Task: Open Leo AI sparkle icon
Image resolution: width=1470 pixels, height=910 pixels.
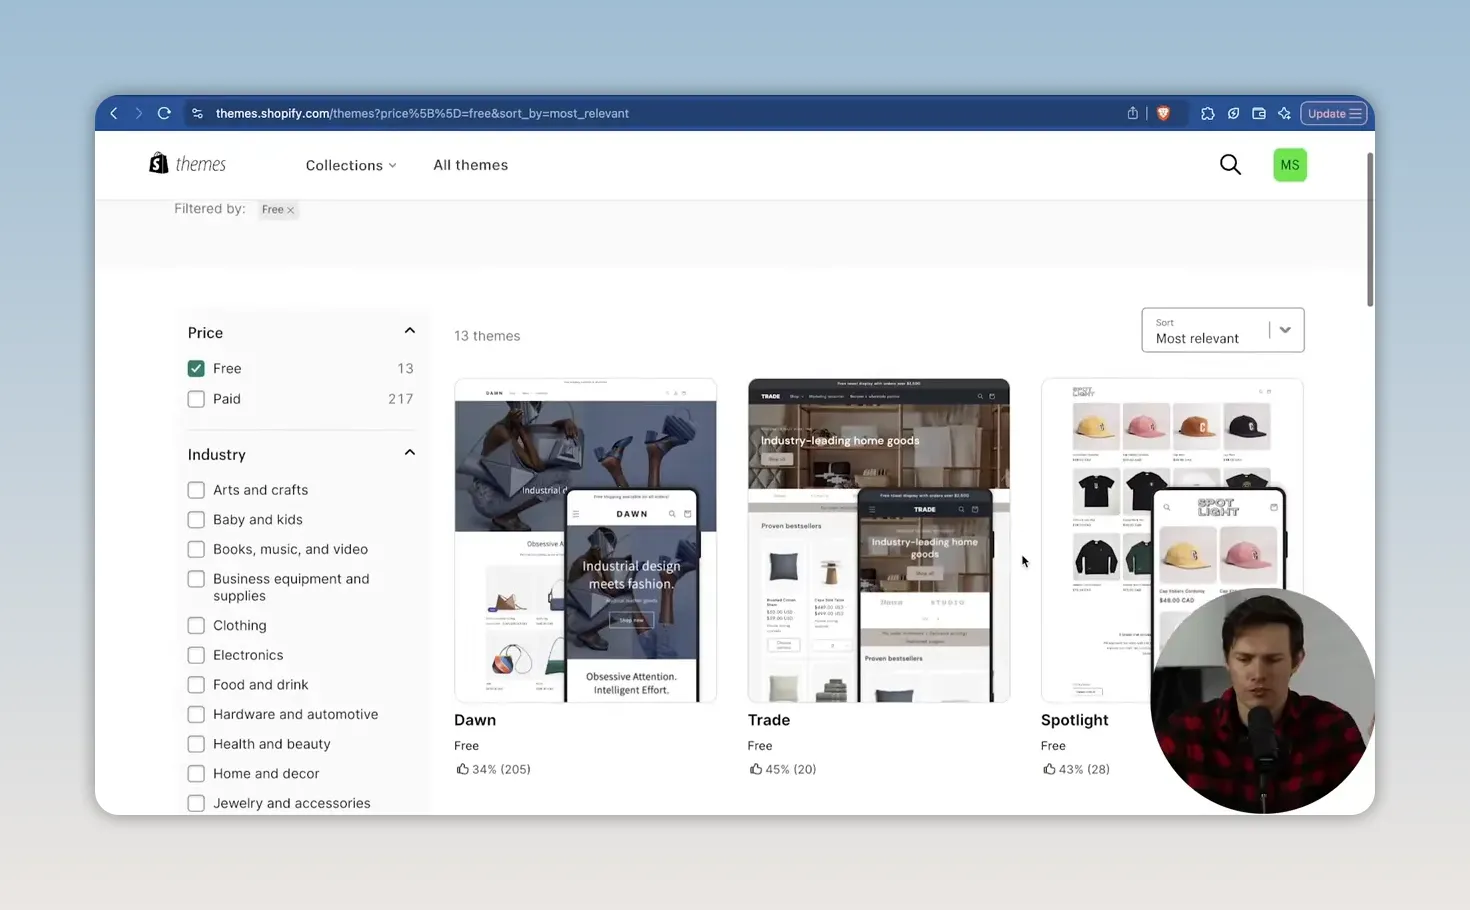Action: 1284,113
